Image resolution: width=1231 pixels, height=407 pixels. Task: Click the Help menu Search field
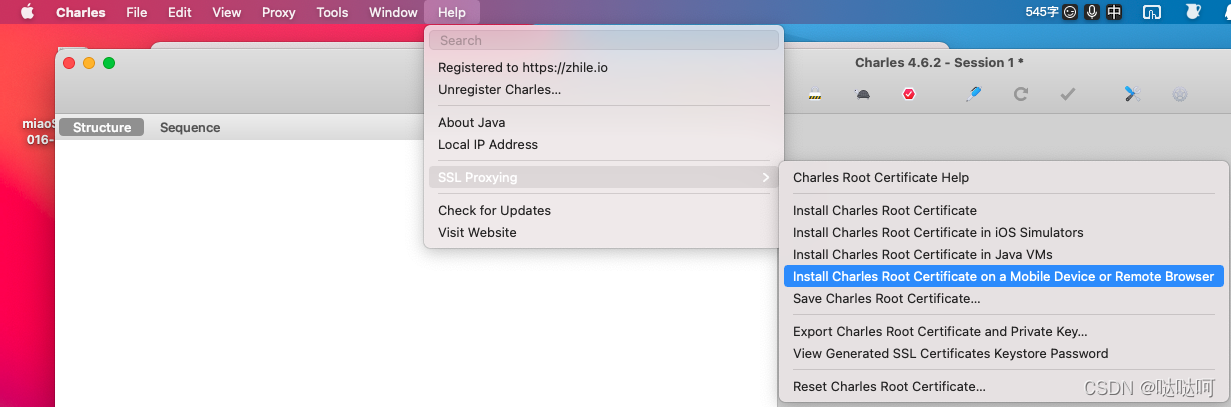[604, 40]
